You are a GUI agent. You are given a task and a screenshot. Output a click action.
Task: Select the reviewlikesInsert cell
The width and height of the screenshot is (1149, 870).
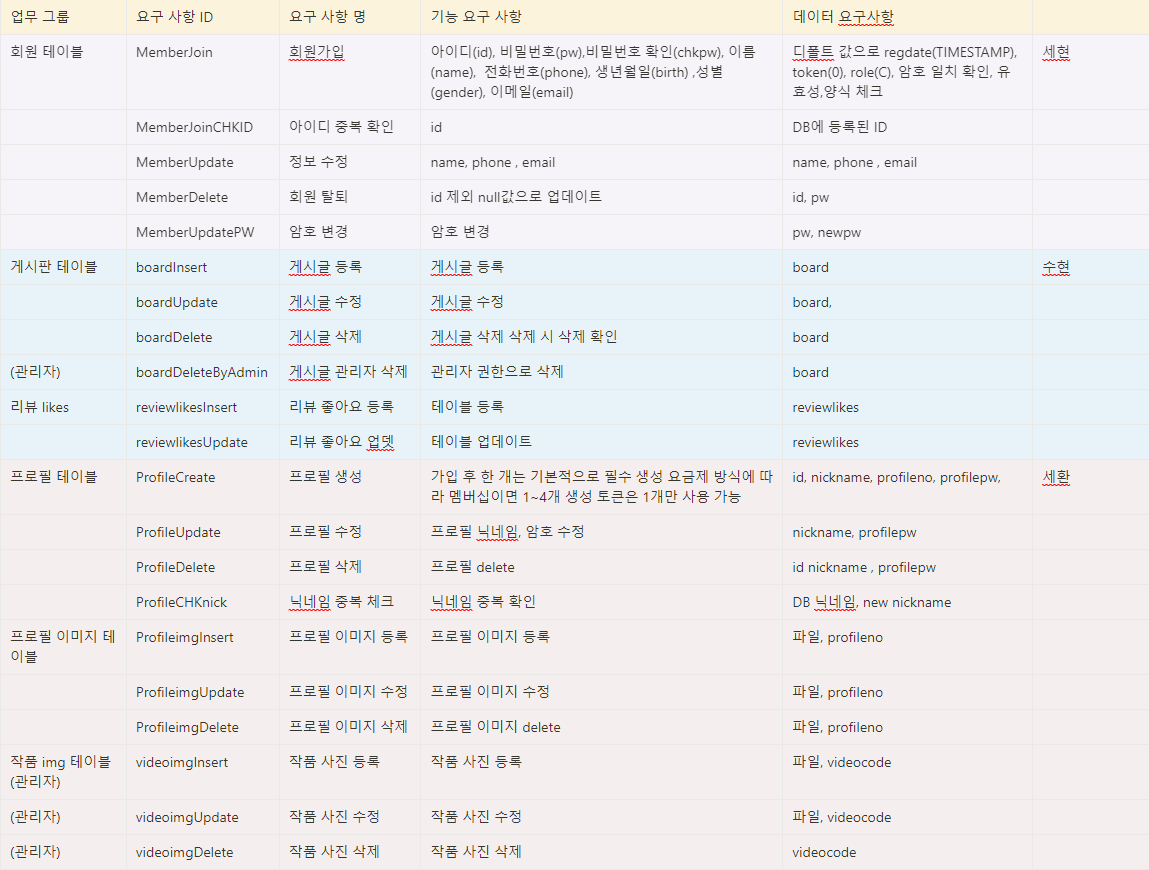coord(202,407)
